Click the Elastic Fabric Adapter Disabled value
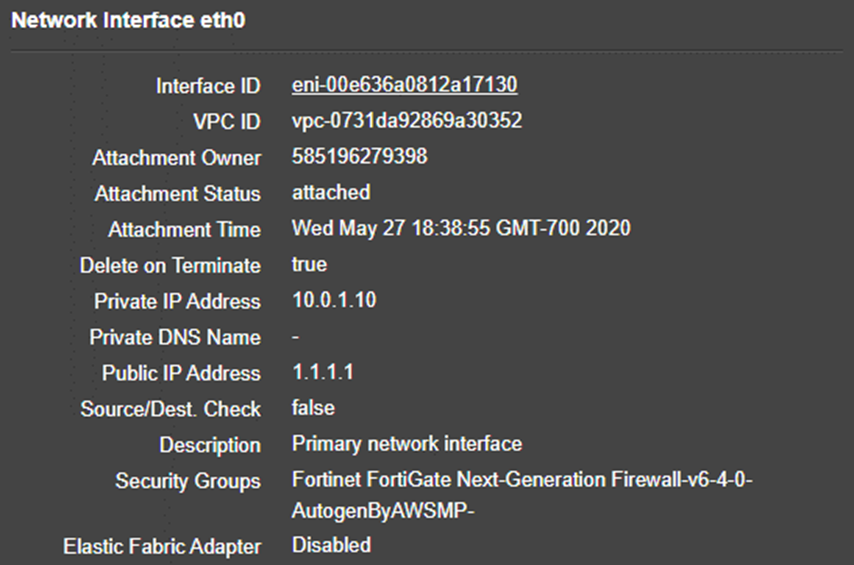 (x=331, y=546)
